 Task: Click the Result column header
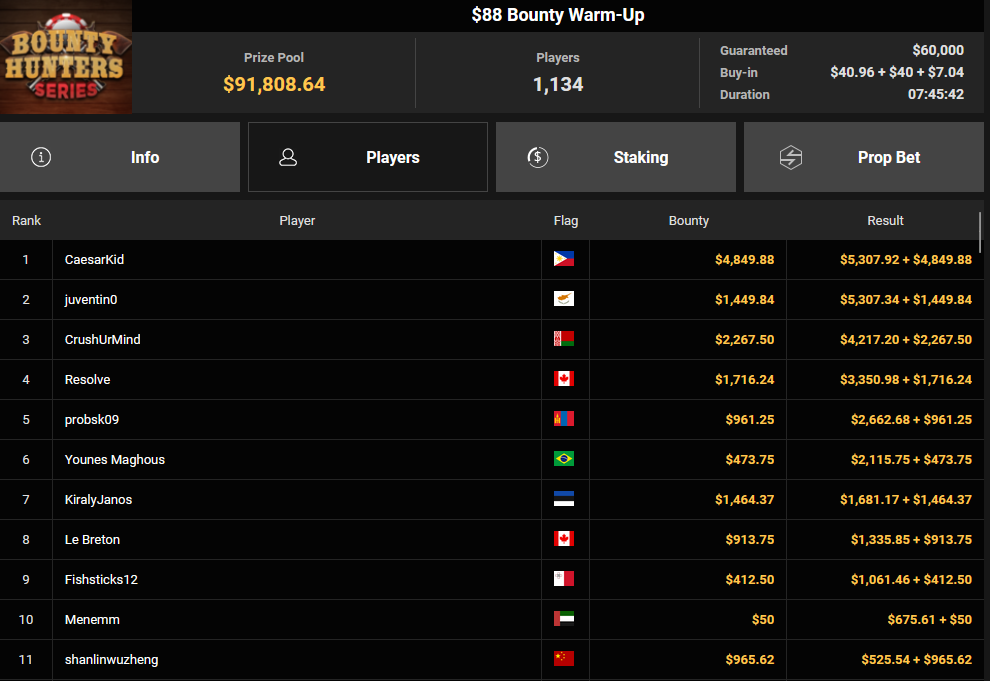coord(885,220)
